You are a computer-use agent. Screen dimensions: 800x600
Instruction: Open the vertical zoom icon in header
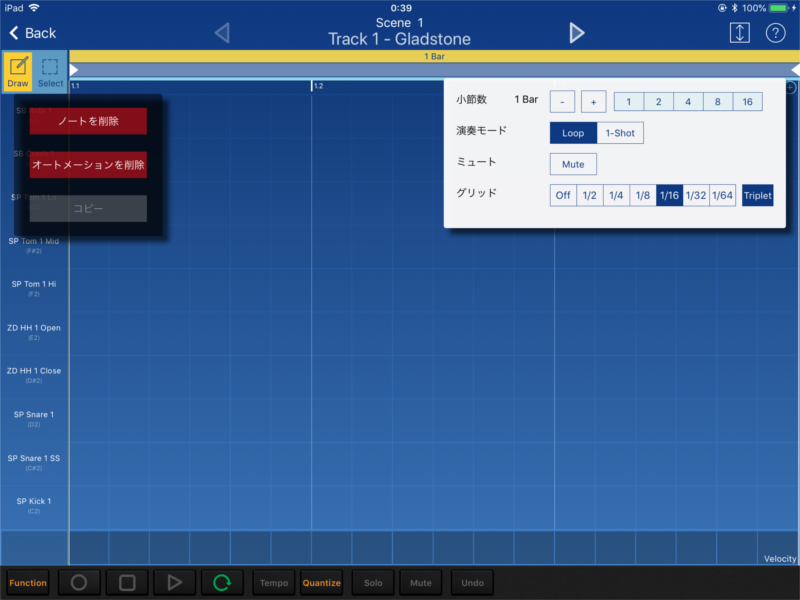pos(739,33)
